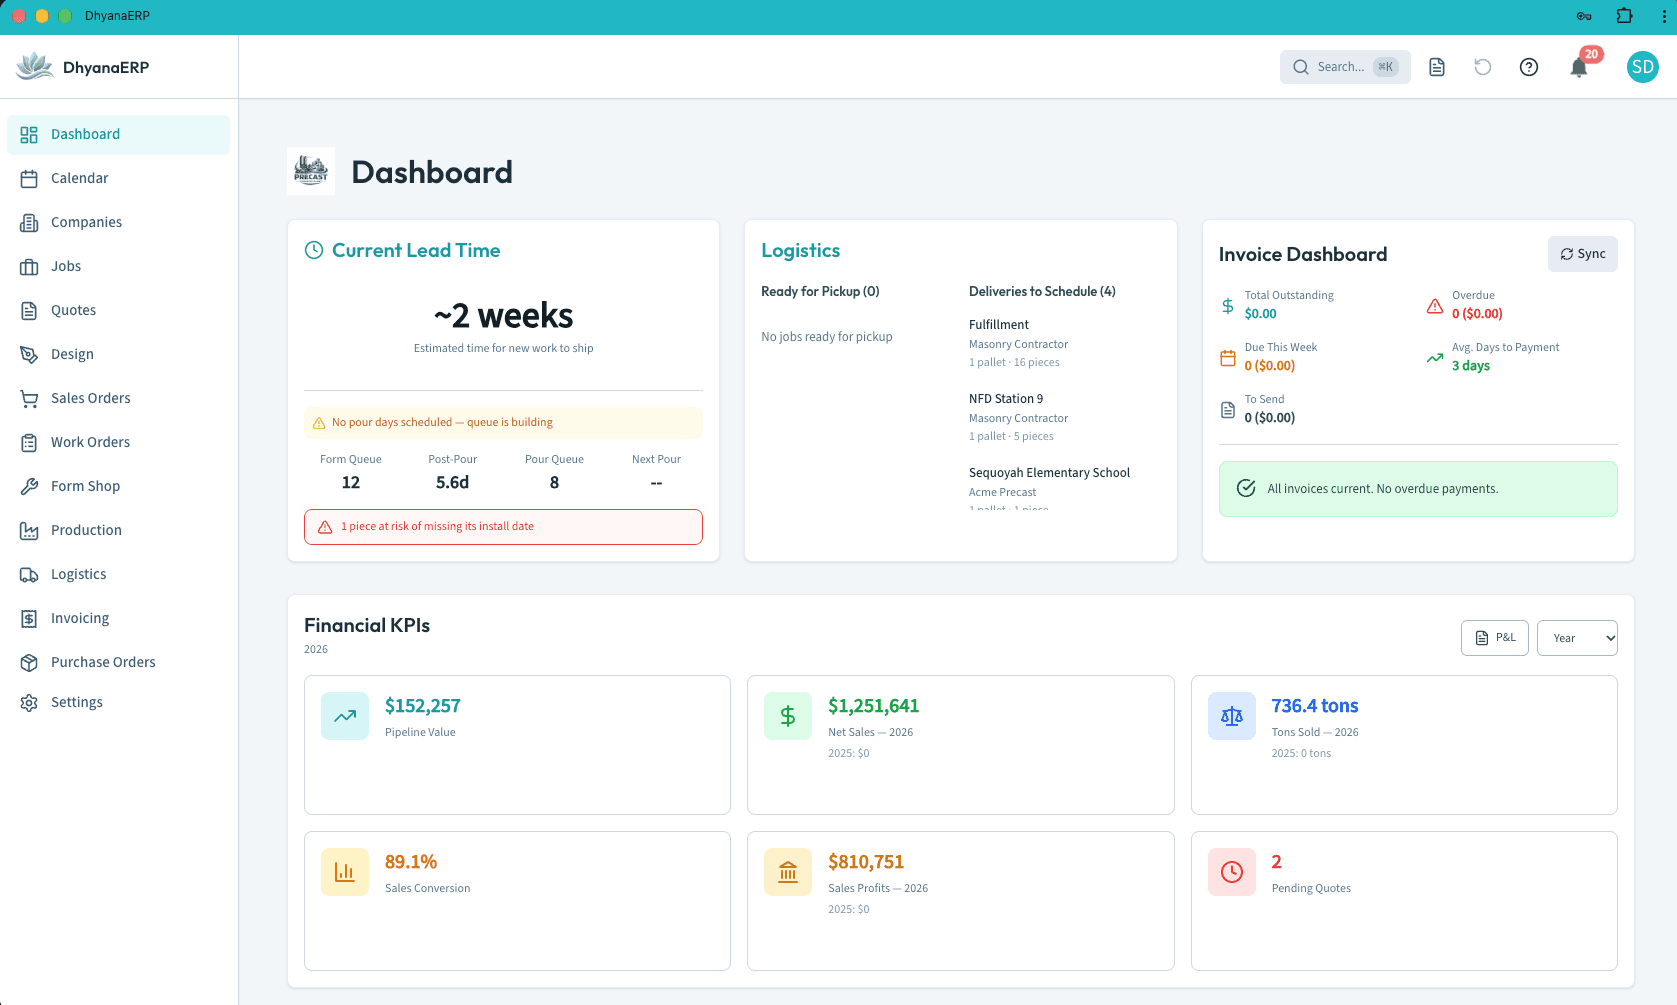Click the Sync button on Invoice Dashboard
Image resolution: width=1677 pixels, height=1005 pixels.
pos(1582,254)
